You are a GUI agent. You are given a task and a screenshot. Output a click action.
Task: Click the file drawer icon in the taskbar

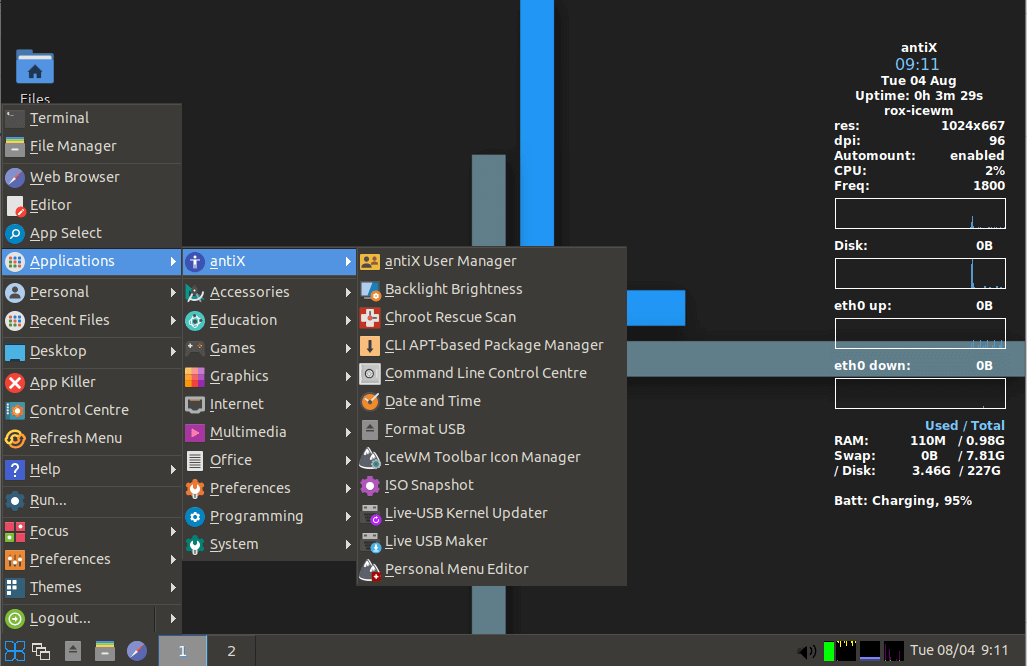pos(103,650)
